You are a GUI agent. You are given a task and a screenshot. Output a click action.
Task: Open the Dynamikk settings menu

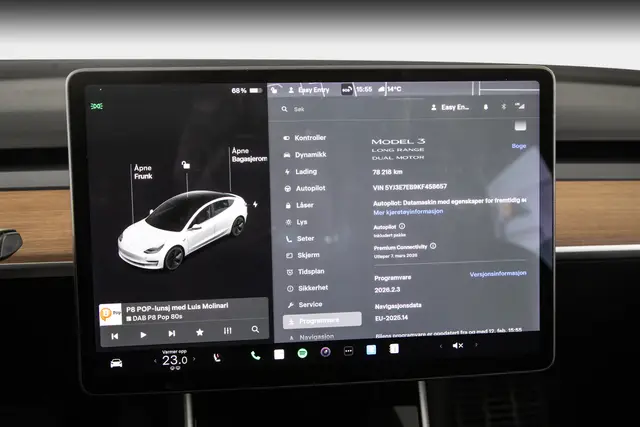(x=305, y=155)
